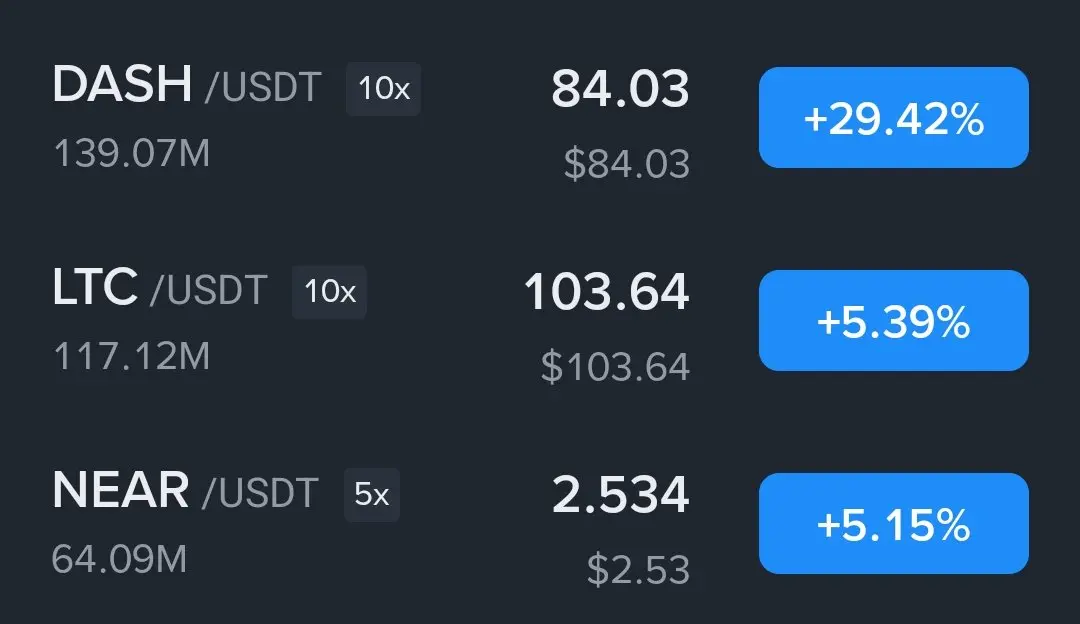This screenshot has height=624, width=1080.
Task: Click the DASH 10x leverage badge
Action: (x=384, y=89)
